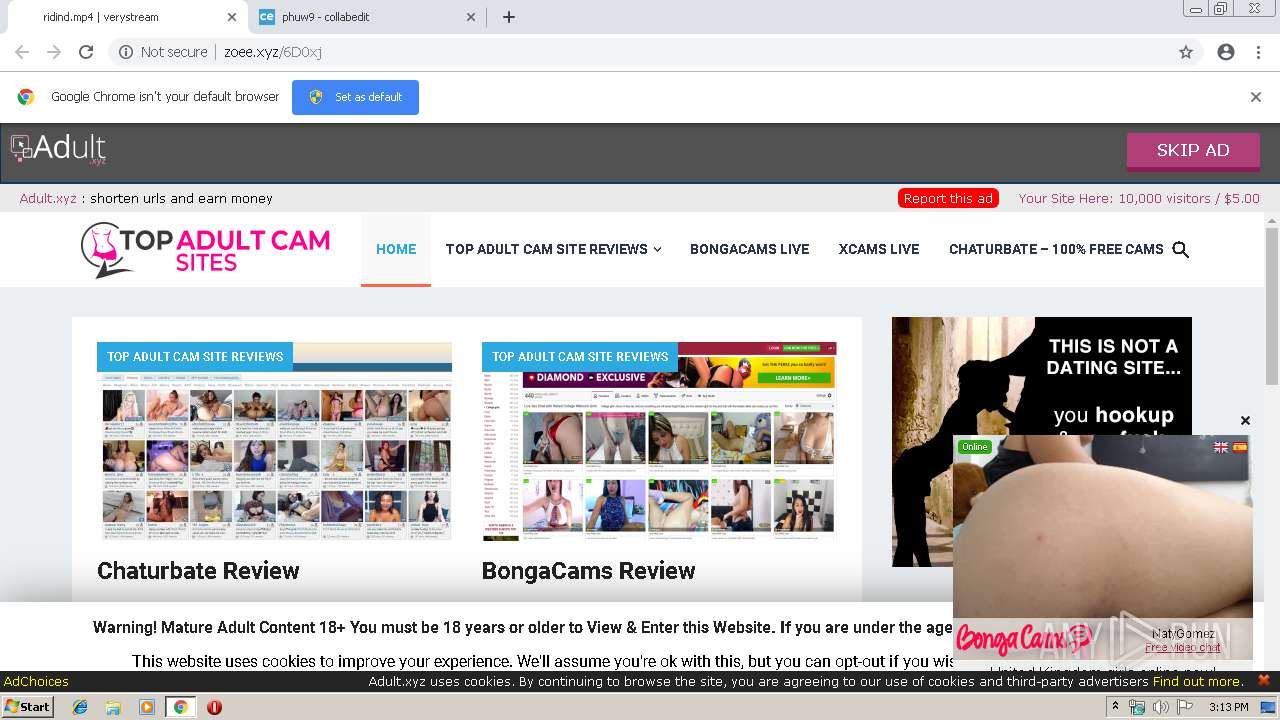Click the Report this ad button
Viewport: 1280px width, 720px height.
pyautogui.click(x=948, y=198)
